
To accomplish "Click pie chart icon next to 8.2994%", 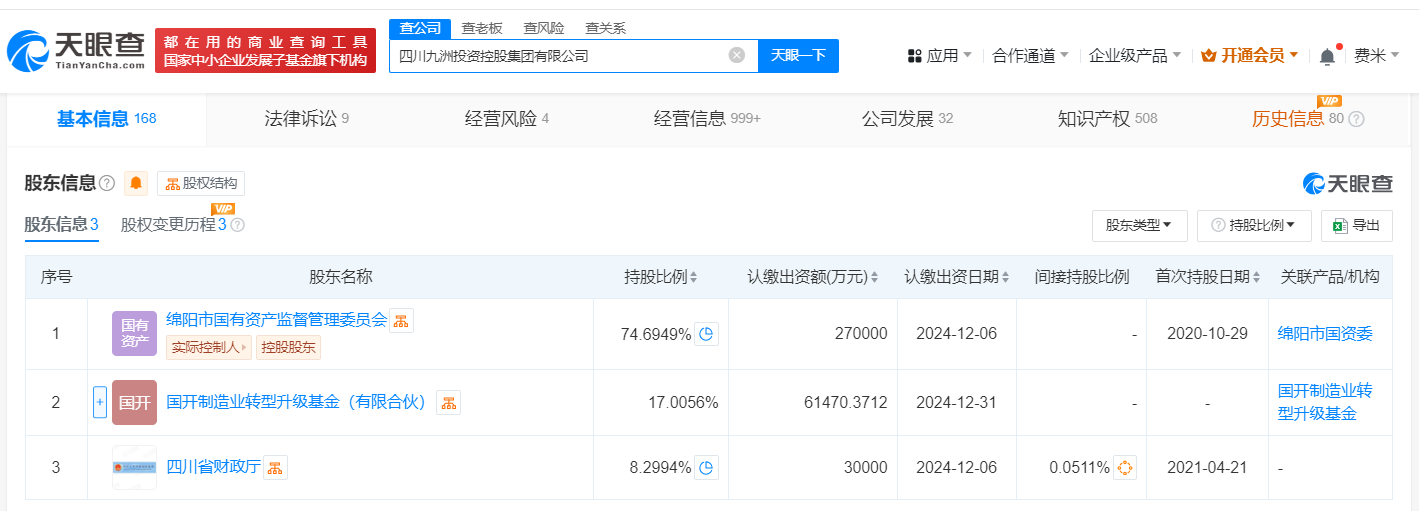I will pyautogui.click(x=707, y=467).
